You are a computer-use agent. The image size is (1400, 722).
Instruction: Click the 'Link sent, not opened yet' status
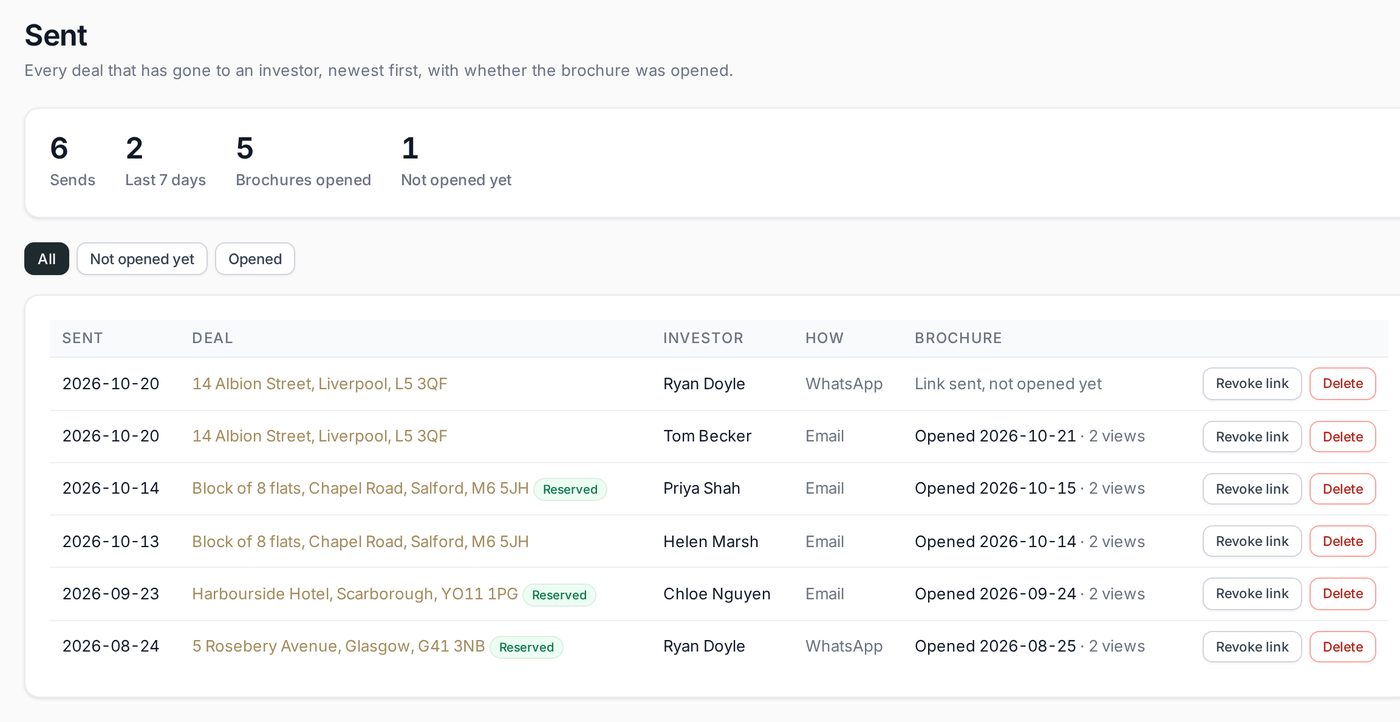point(1008,384)
